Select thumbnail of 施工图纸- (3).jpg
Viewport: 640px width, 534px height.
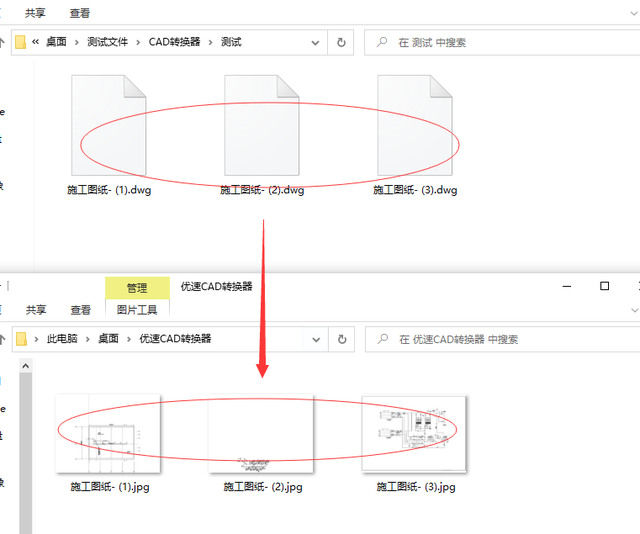414,433
